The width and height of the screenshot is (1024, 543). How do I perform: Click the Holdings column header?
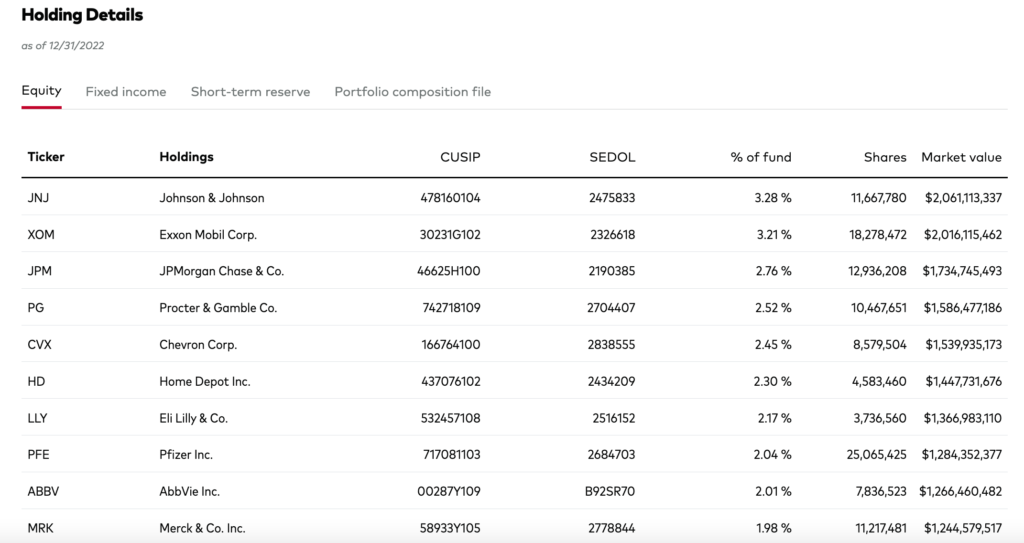coord(186,157)
